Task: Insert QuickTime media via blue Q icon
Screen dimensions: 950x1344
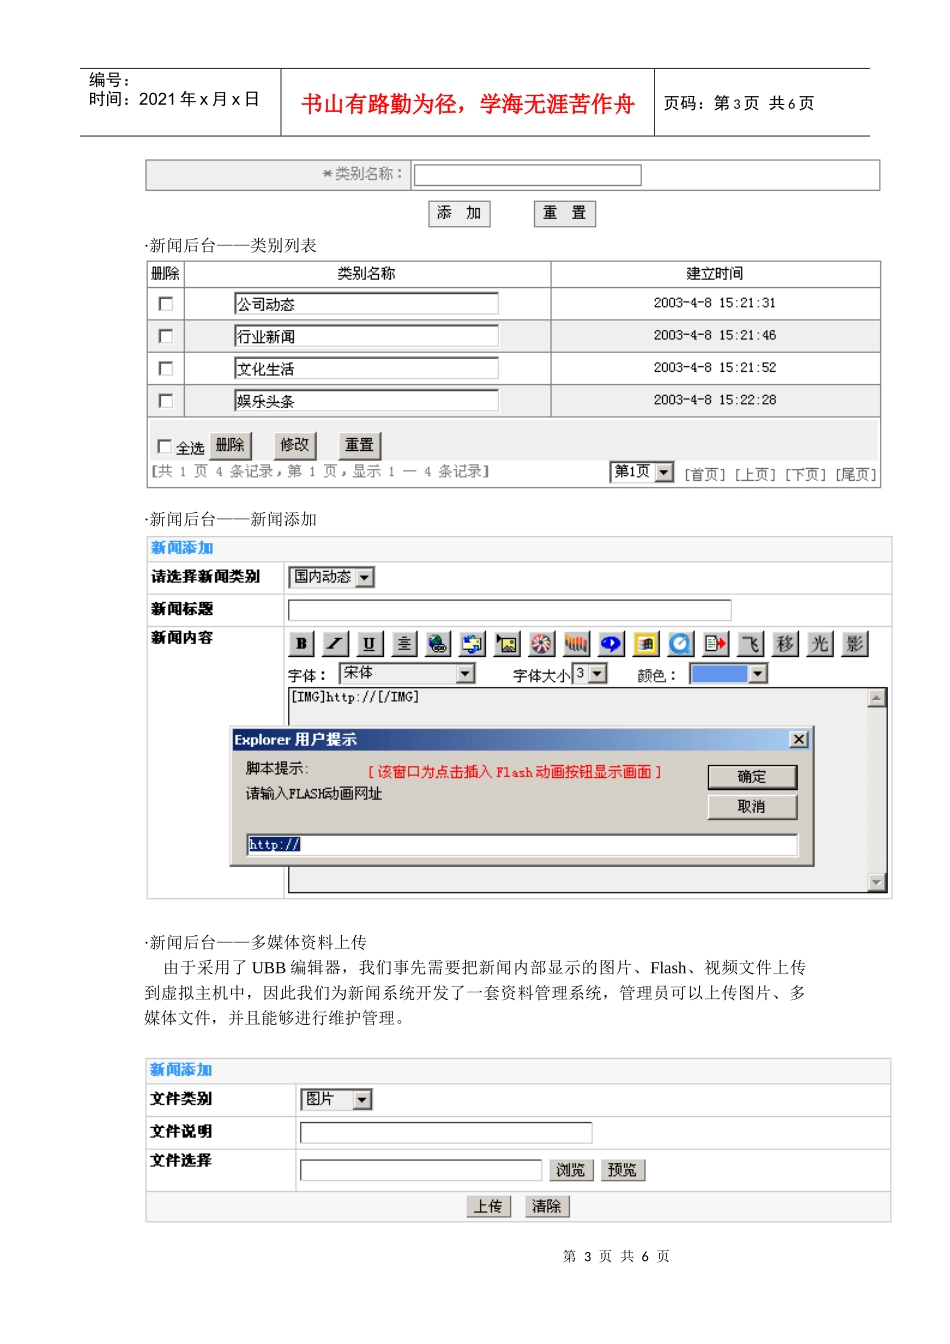Action: [x=680, y=644]
